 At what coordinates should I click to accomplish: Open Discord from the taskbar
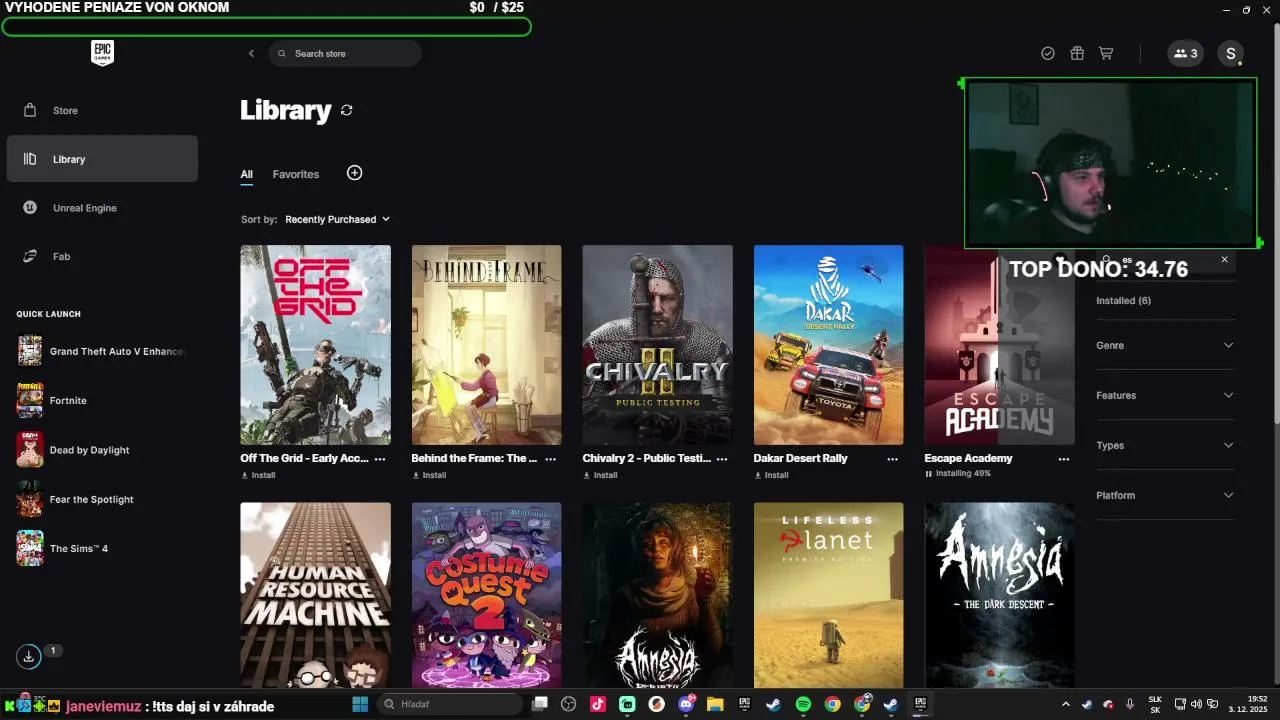687,704
